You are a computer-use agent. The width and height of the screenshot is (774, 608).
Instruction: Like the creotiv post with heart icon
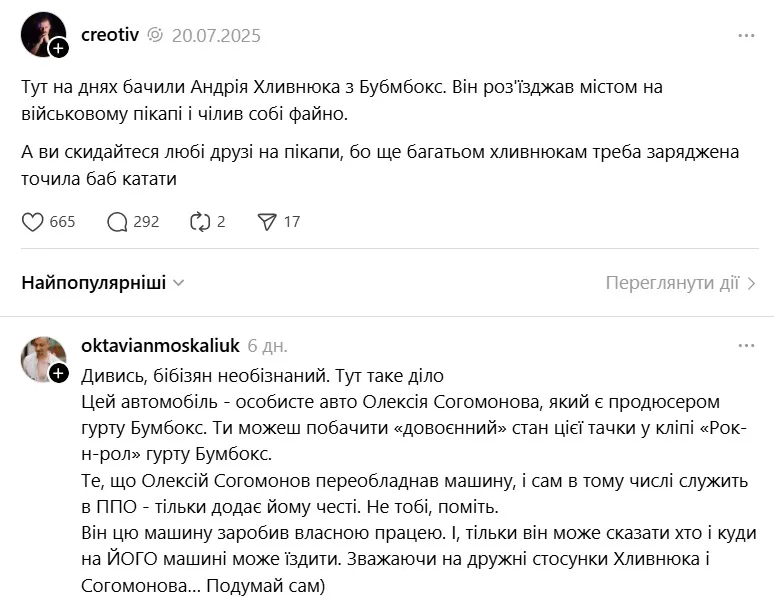pos(33,221)
